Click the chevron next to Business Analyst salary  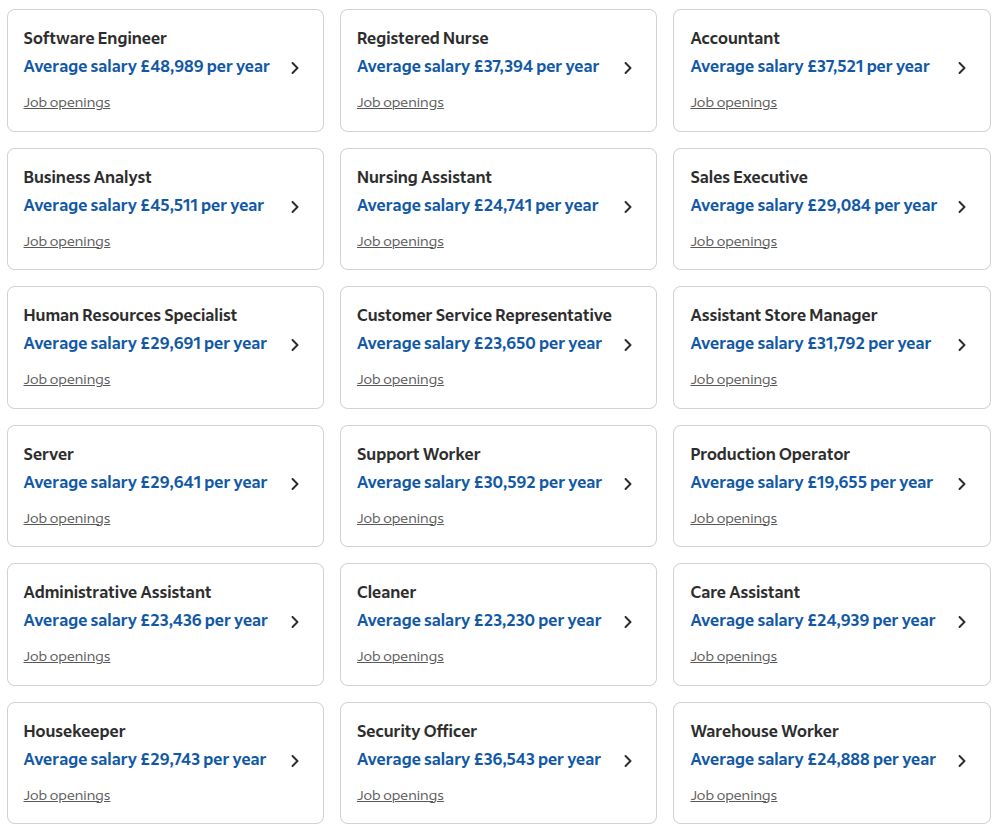tap(294, 207)
